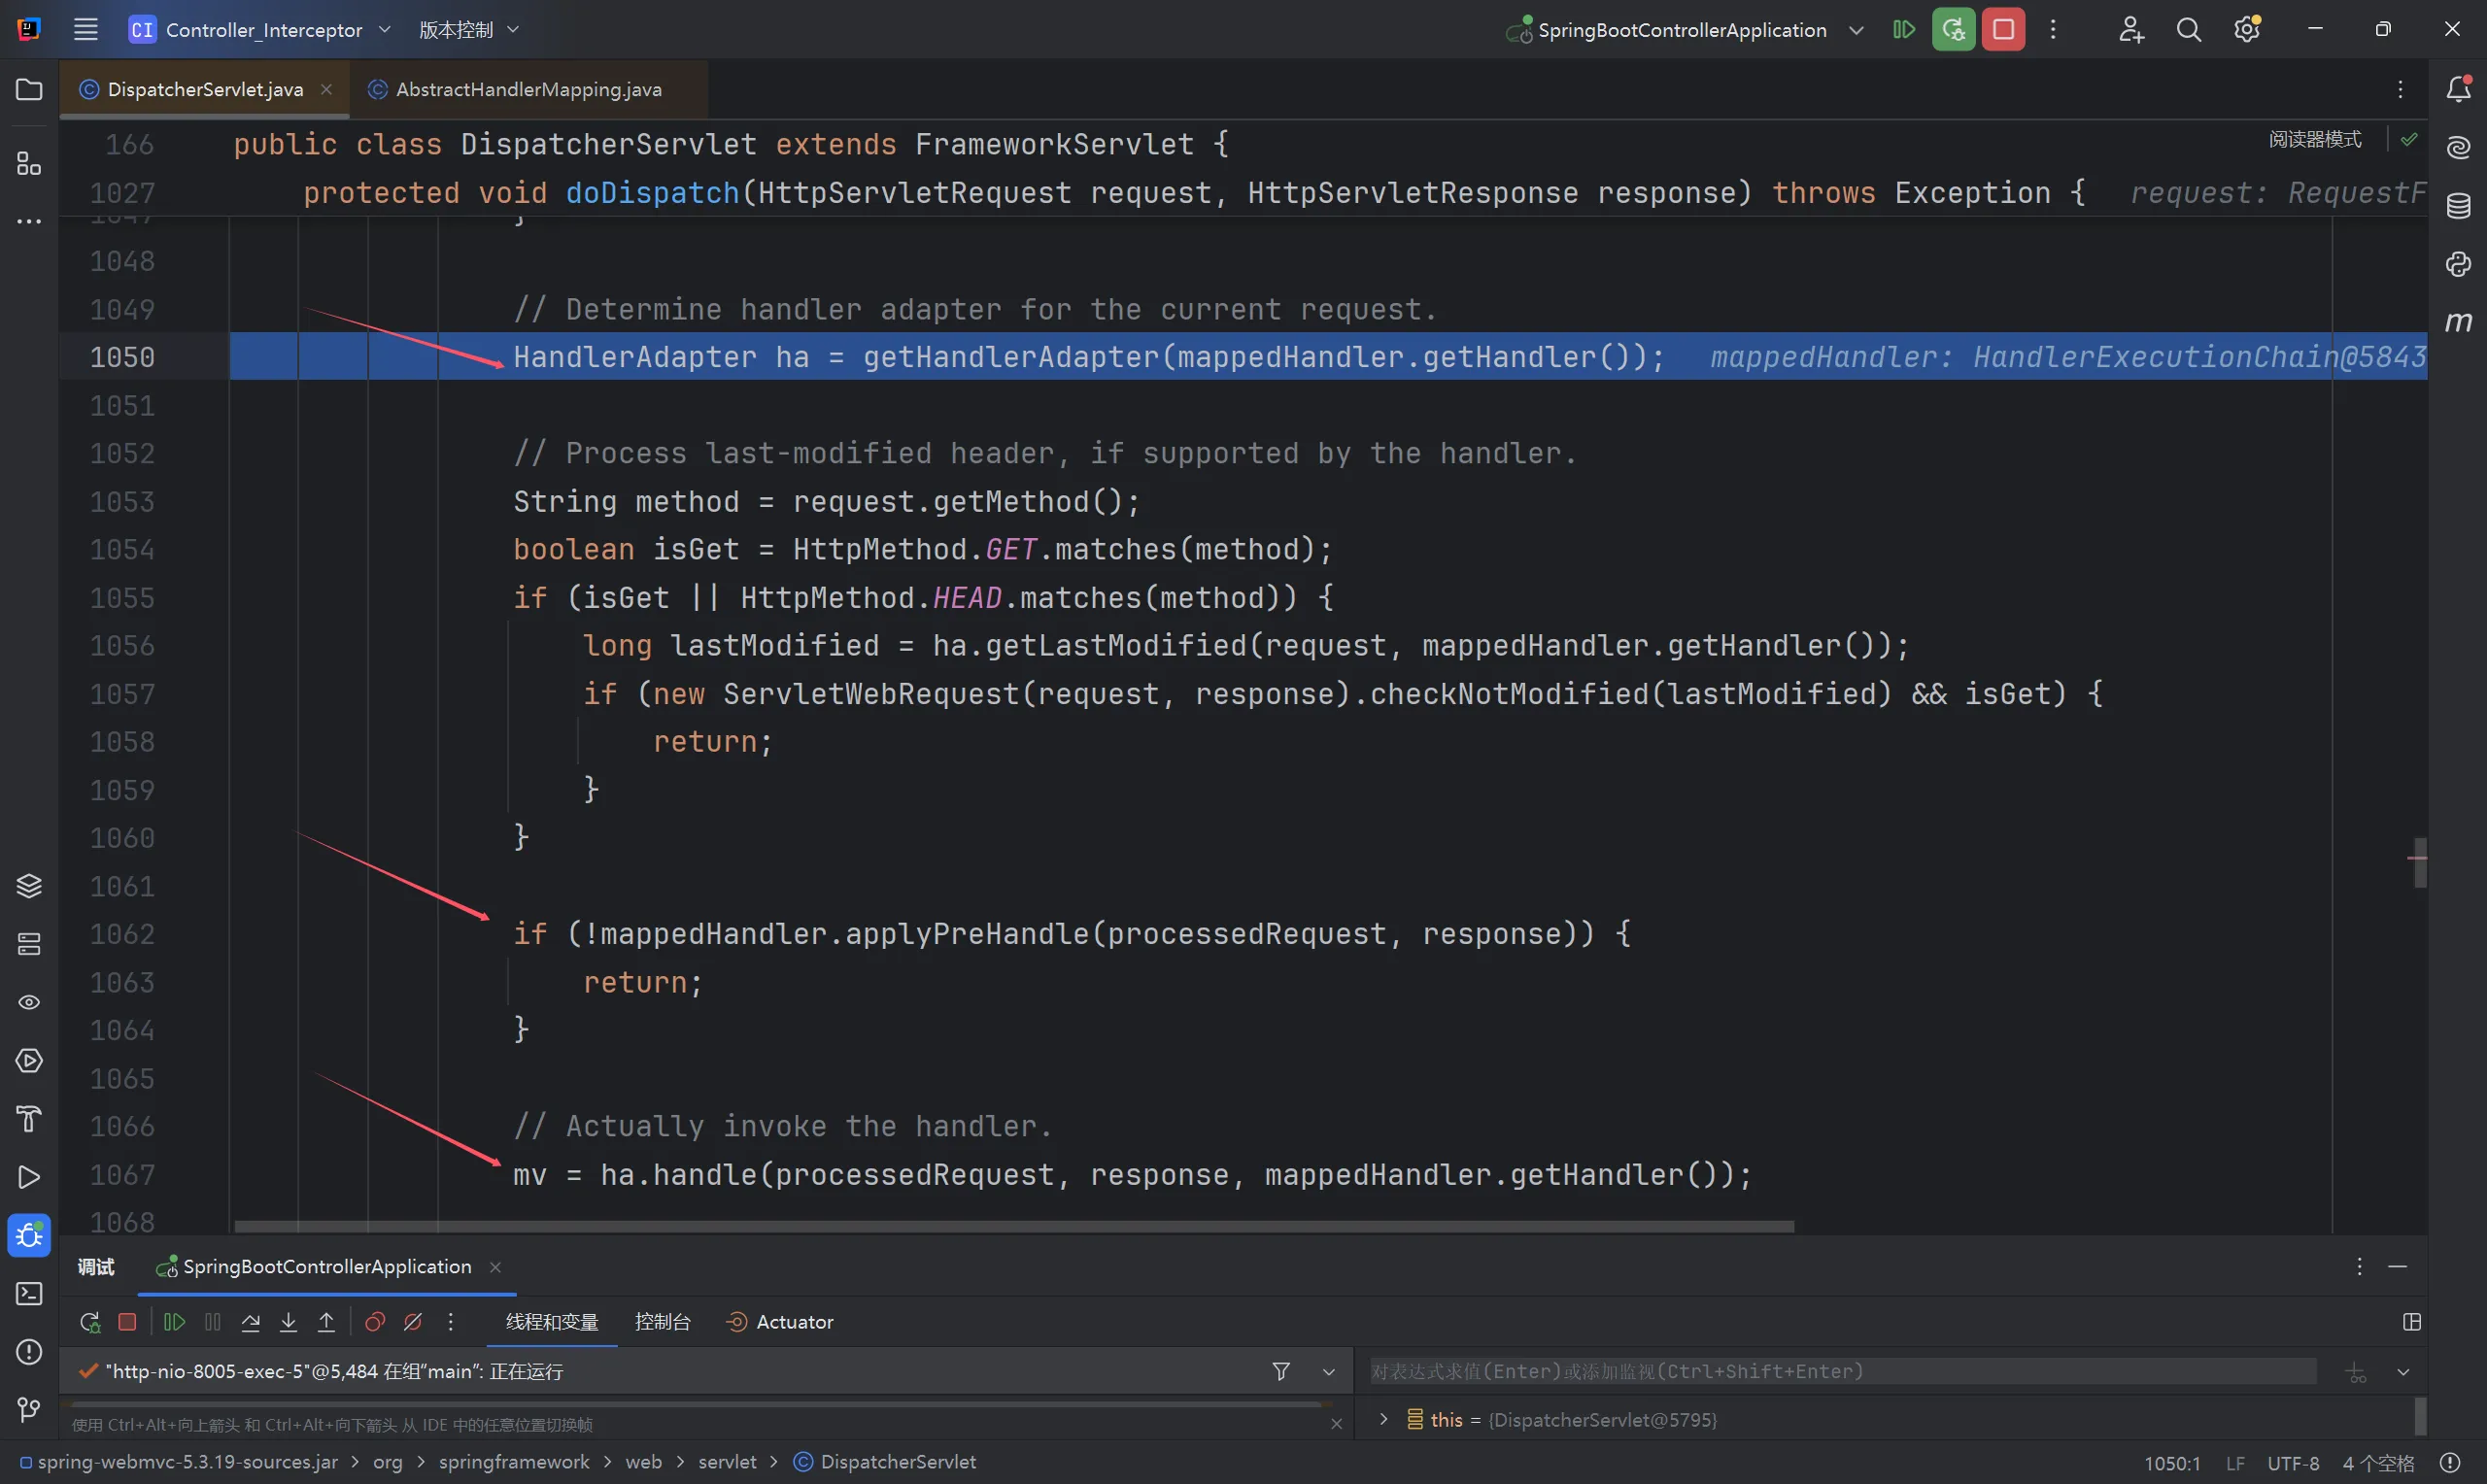Open the Debug tool window bug icon
This screenshot has height=1484, width=2487.
[29, 1236]
